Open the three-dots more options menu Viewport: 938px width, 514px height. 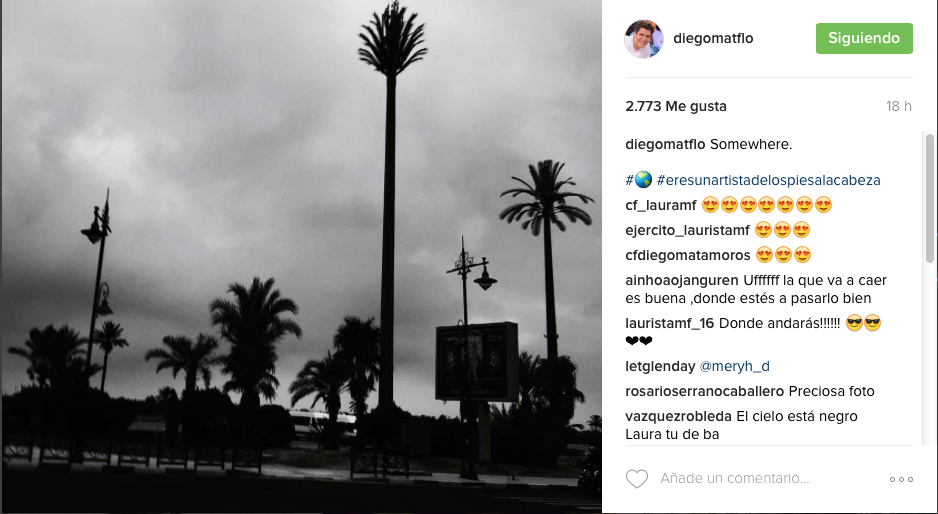coord(901,479)
